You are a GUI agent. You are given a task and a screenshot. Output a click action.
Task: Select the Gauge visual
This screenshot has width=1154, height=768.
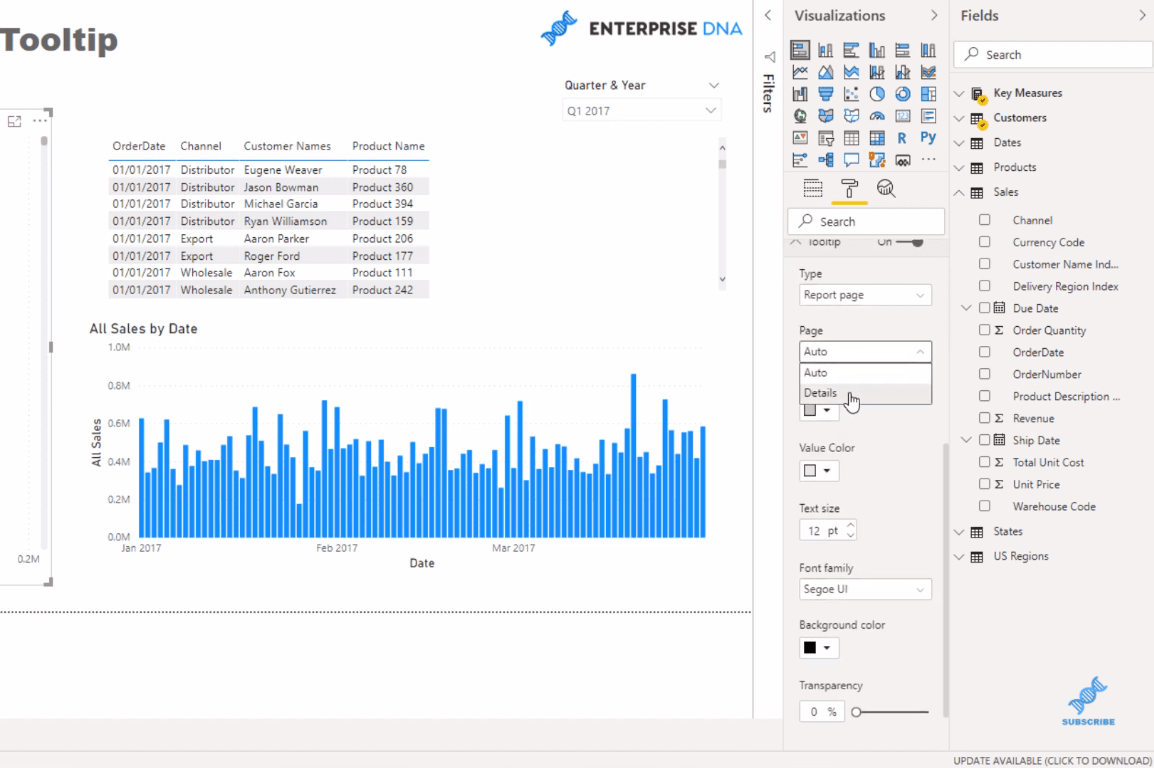877,116
